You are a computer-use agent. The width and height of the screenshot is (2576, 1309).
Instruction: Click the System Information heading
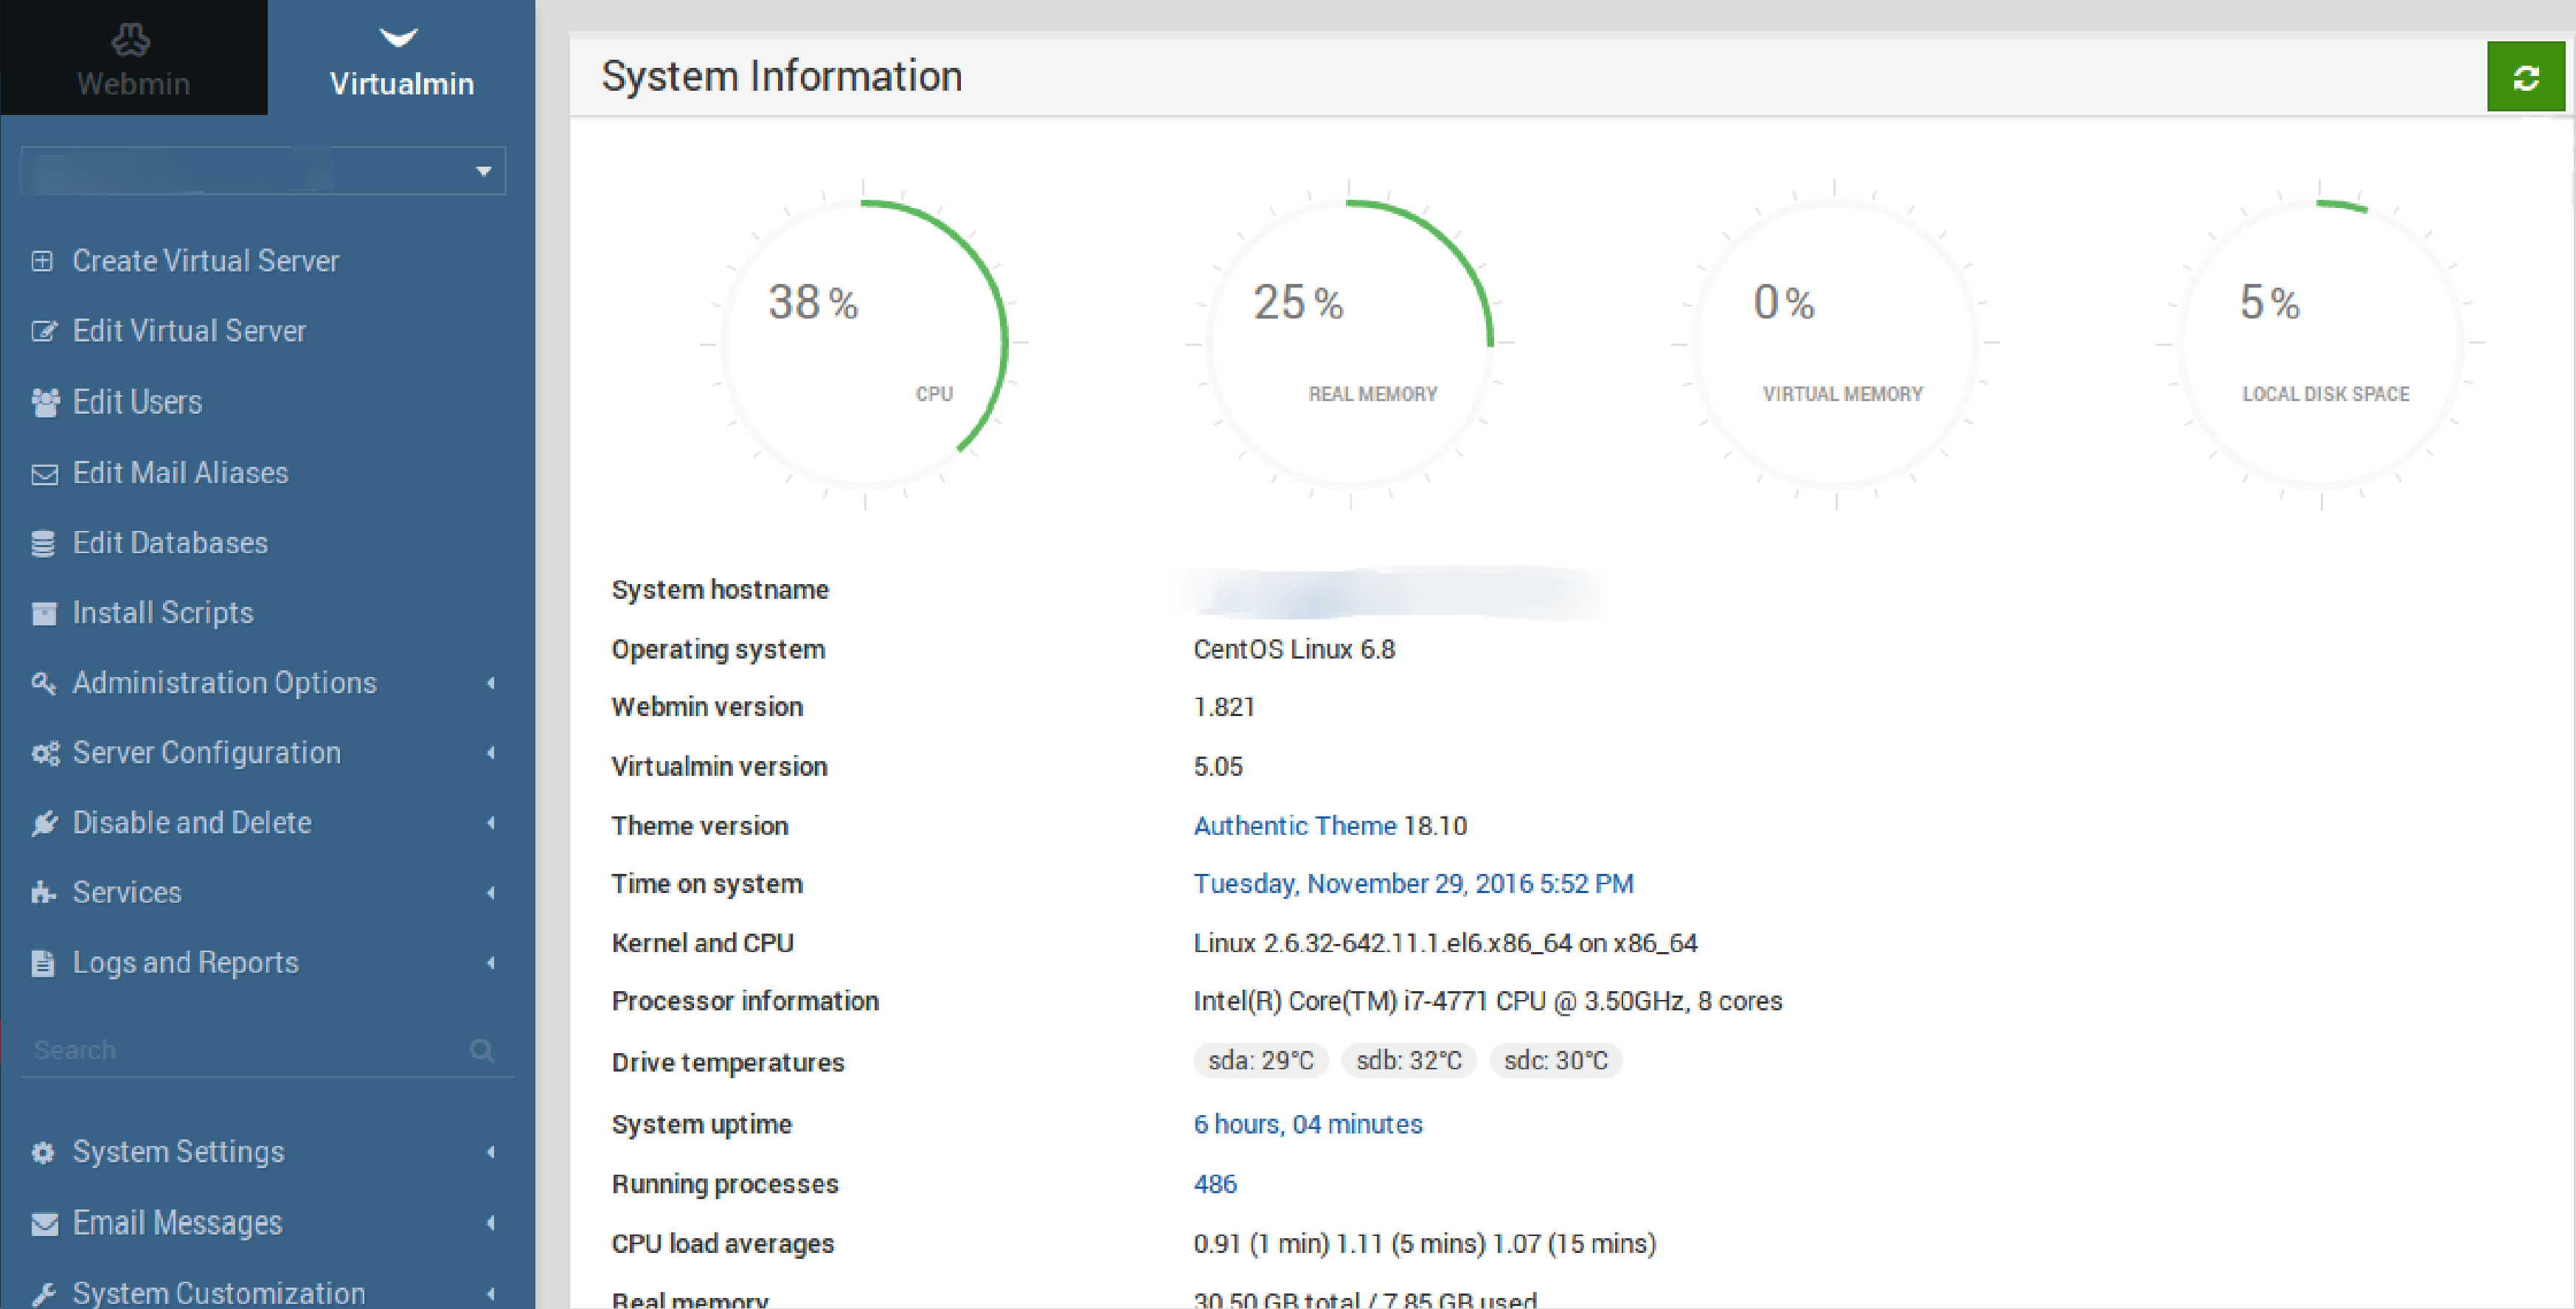click(781, 77)
